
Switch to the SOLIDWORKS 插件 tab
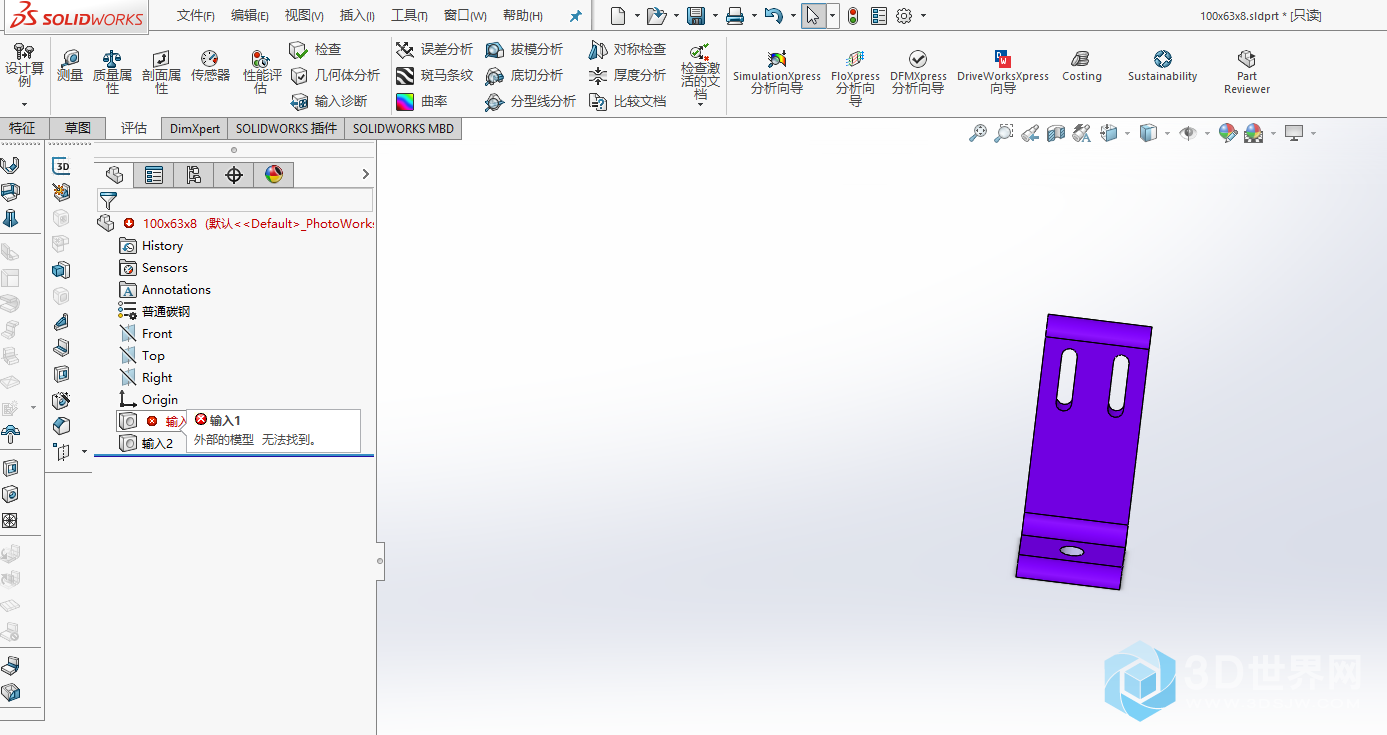[x=286, y=128]
